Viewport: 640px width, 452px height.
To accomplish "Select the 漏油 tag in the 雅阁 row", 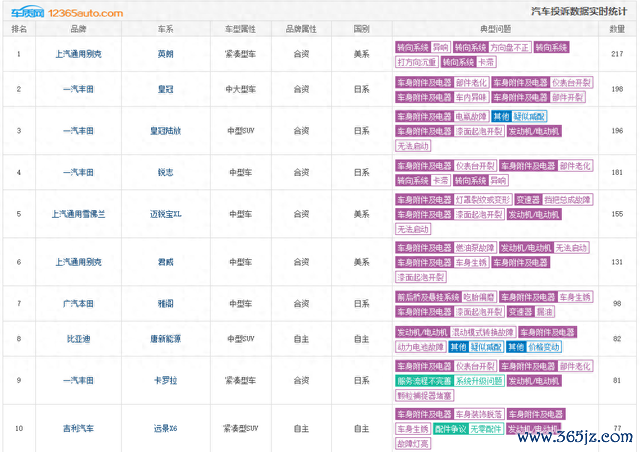I will tap(544, 312).
